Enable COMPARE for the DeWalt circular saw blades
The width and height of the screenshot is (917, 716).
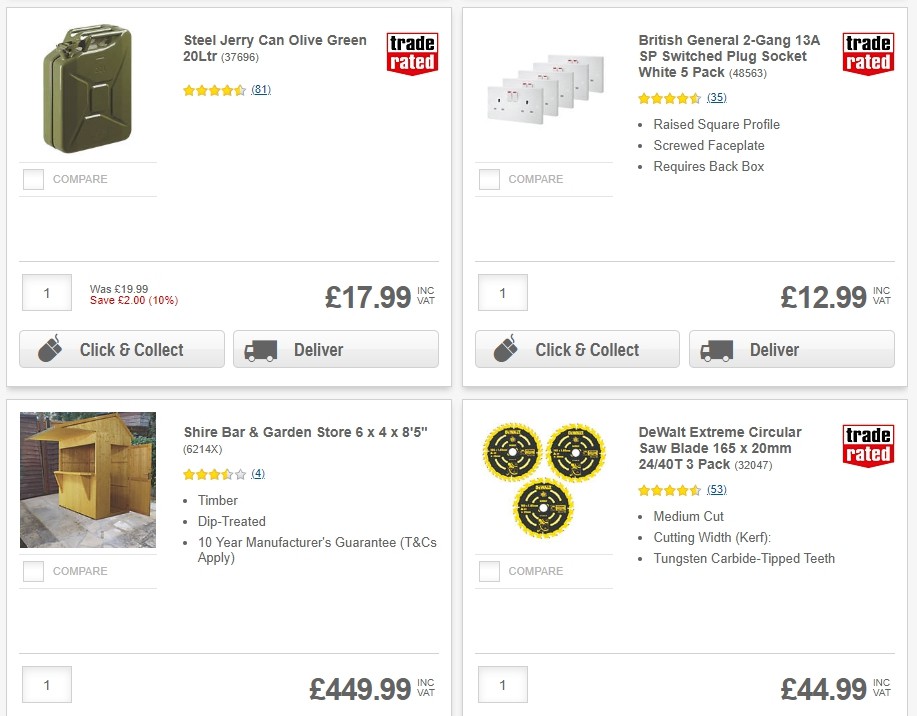pyautogui.click(x=488, y=571)
